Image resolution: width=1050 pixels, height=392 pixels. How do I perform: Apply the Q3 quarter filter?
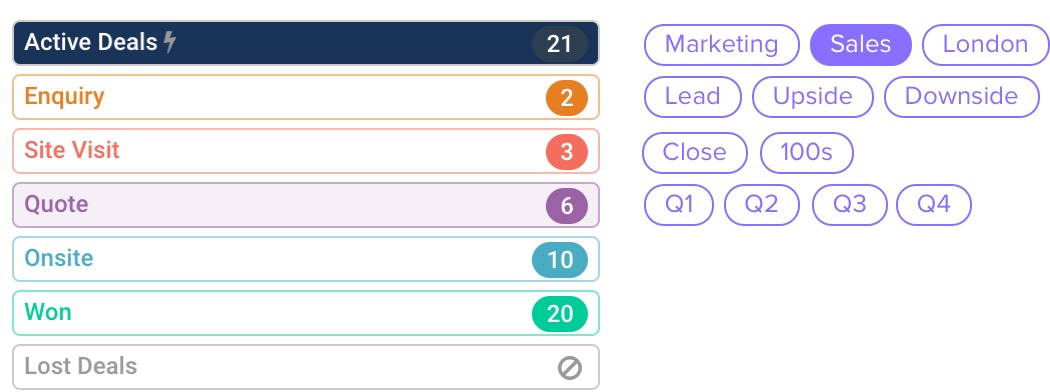[850, 204]
